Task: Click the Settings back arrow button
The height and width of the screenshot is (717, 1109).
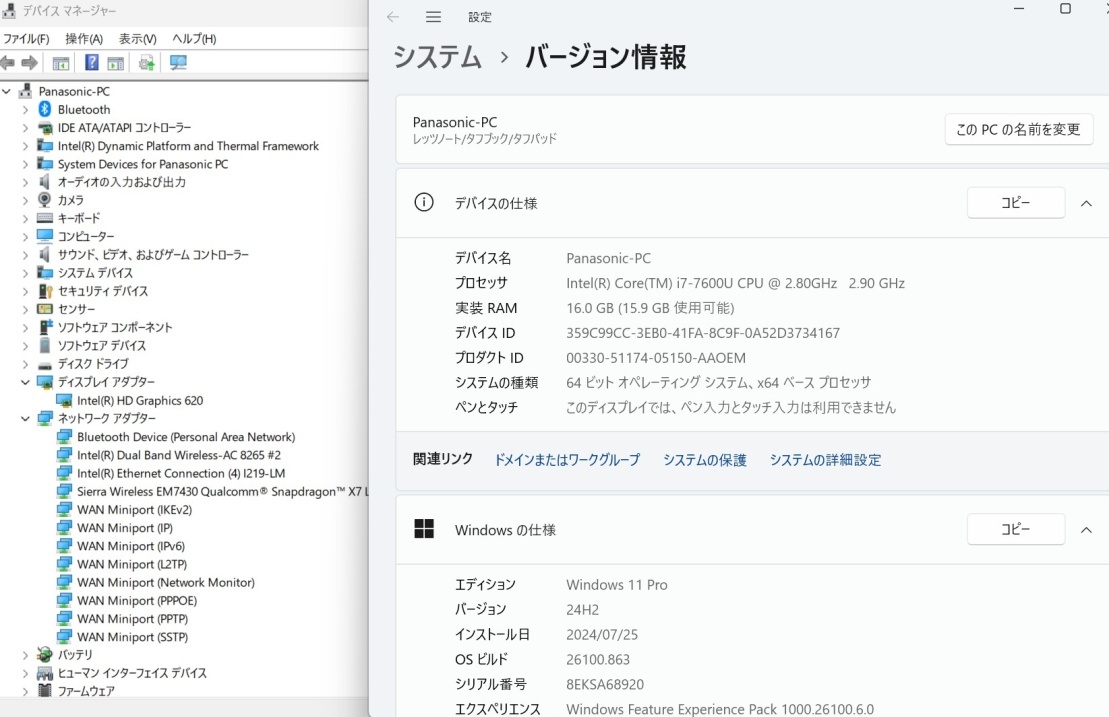Action: (x=393, y=17)
